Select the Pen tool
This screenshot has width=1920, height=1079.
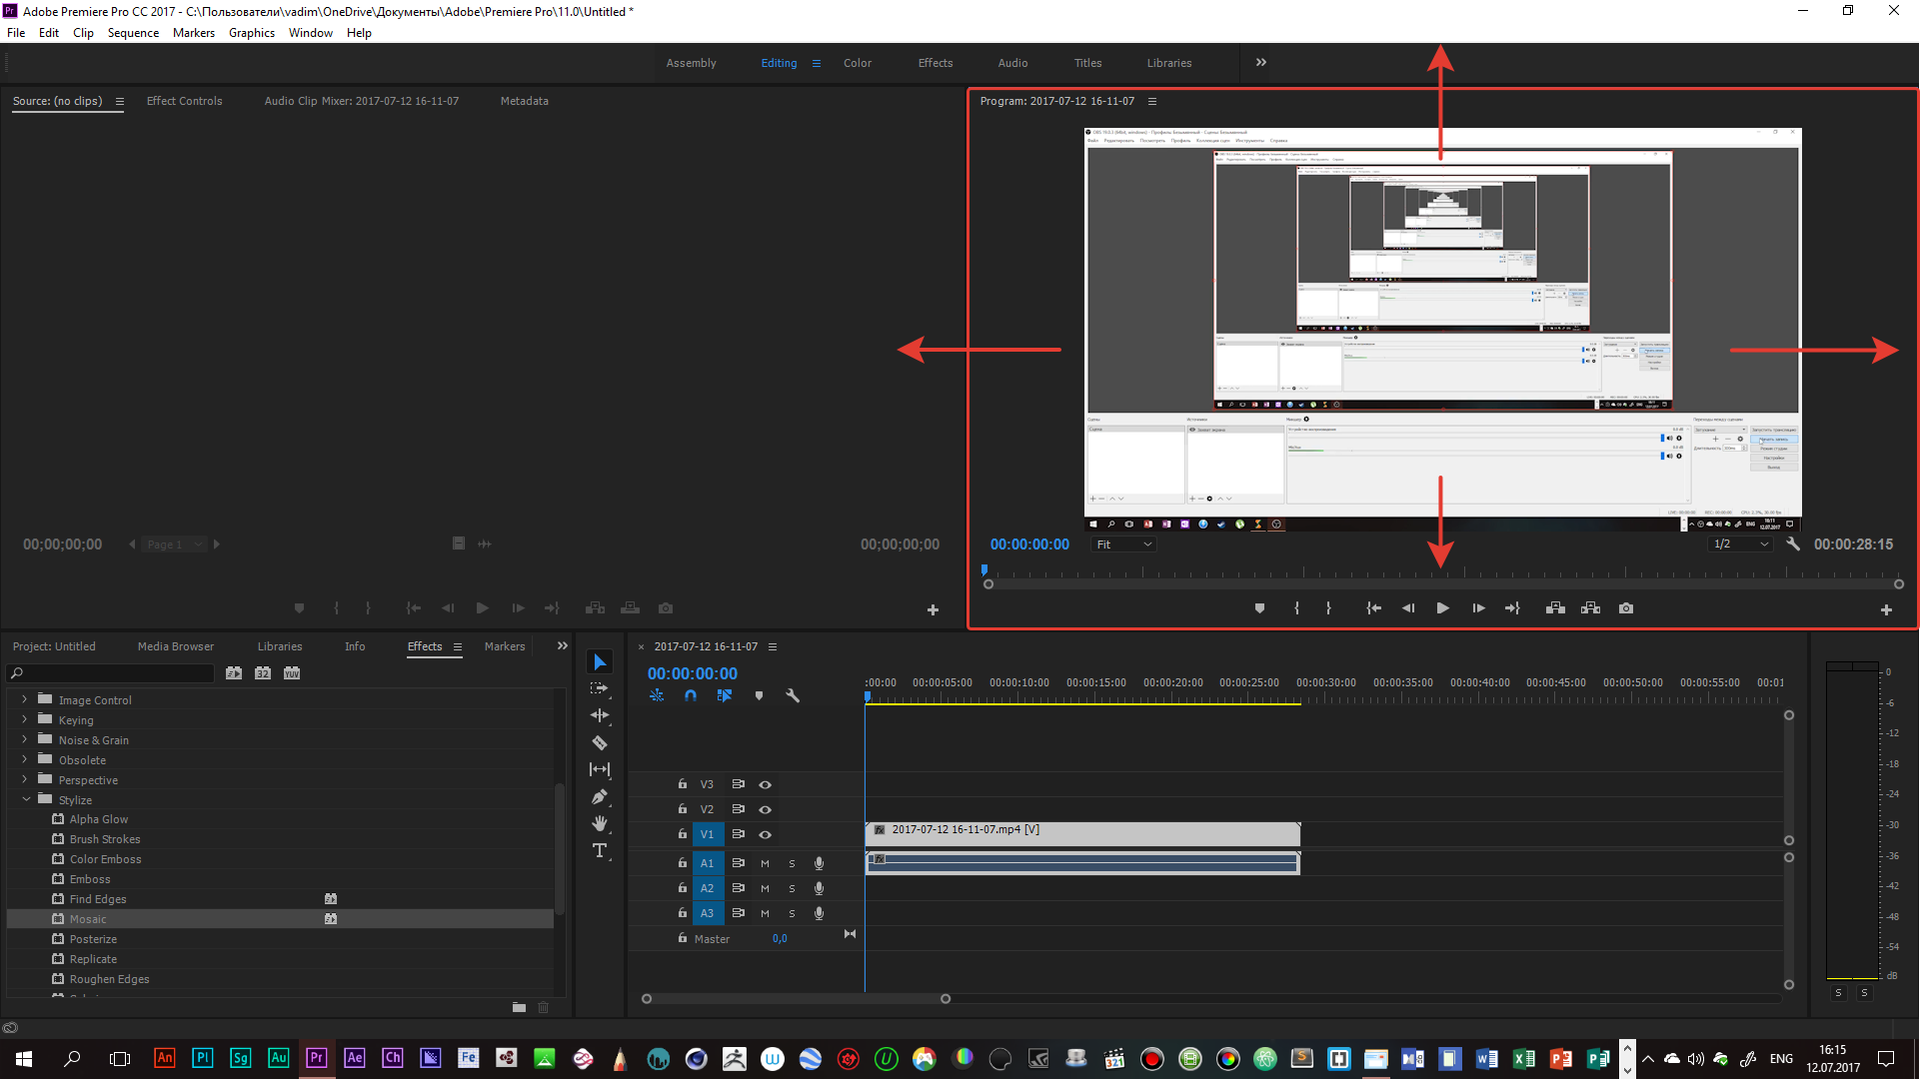[x=599, y=797]
